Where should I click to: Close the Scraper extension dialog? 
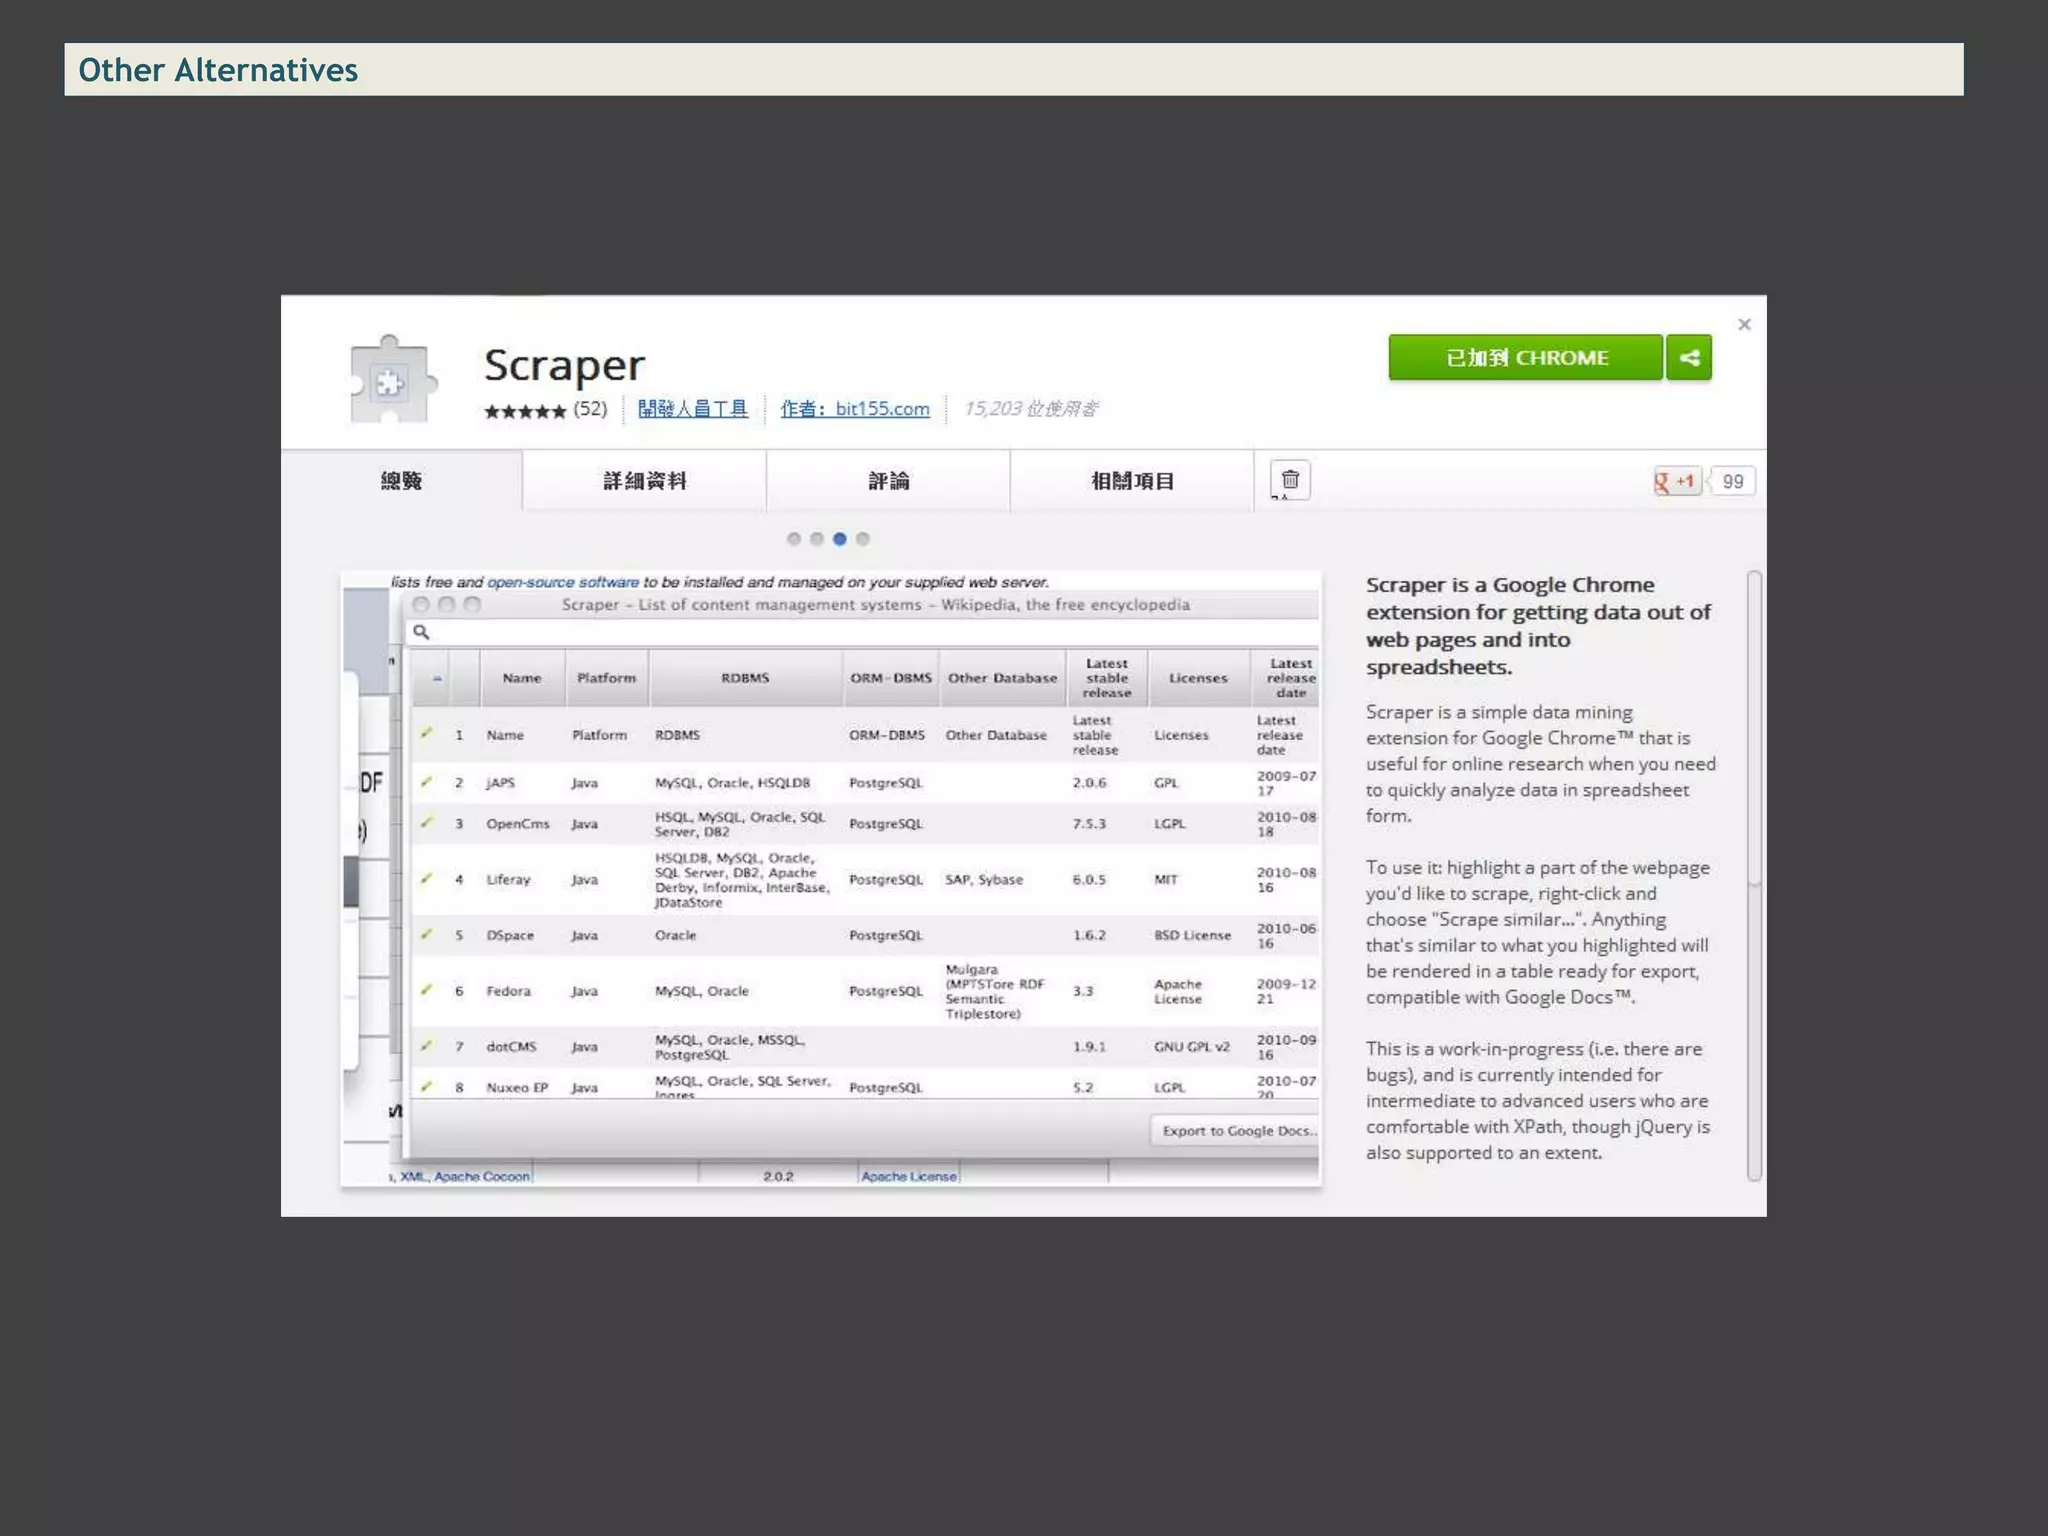(1744, 324)
